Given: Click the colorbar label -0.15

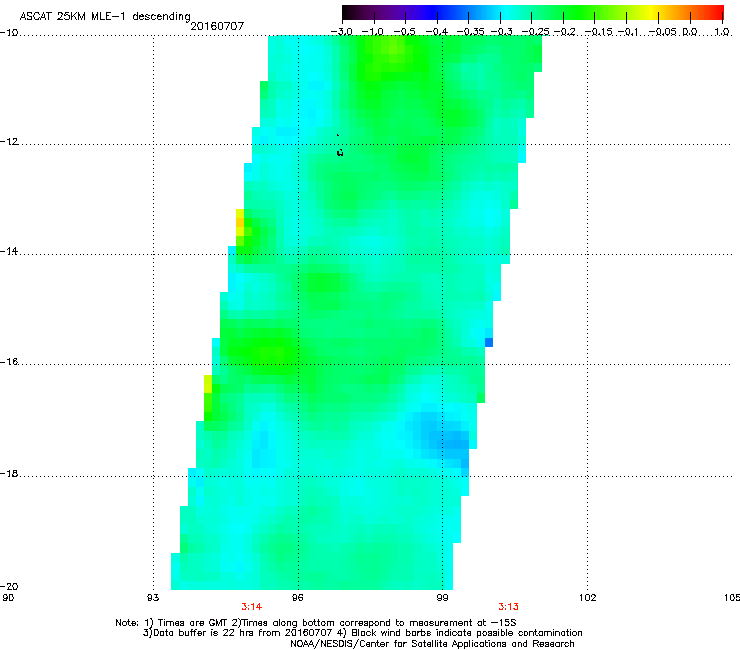Looking at the screenshot, I should tap(598, 32).
